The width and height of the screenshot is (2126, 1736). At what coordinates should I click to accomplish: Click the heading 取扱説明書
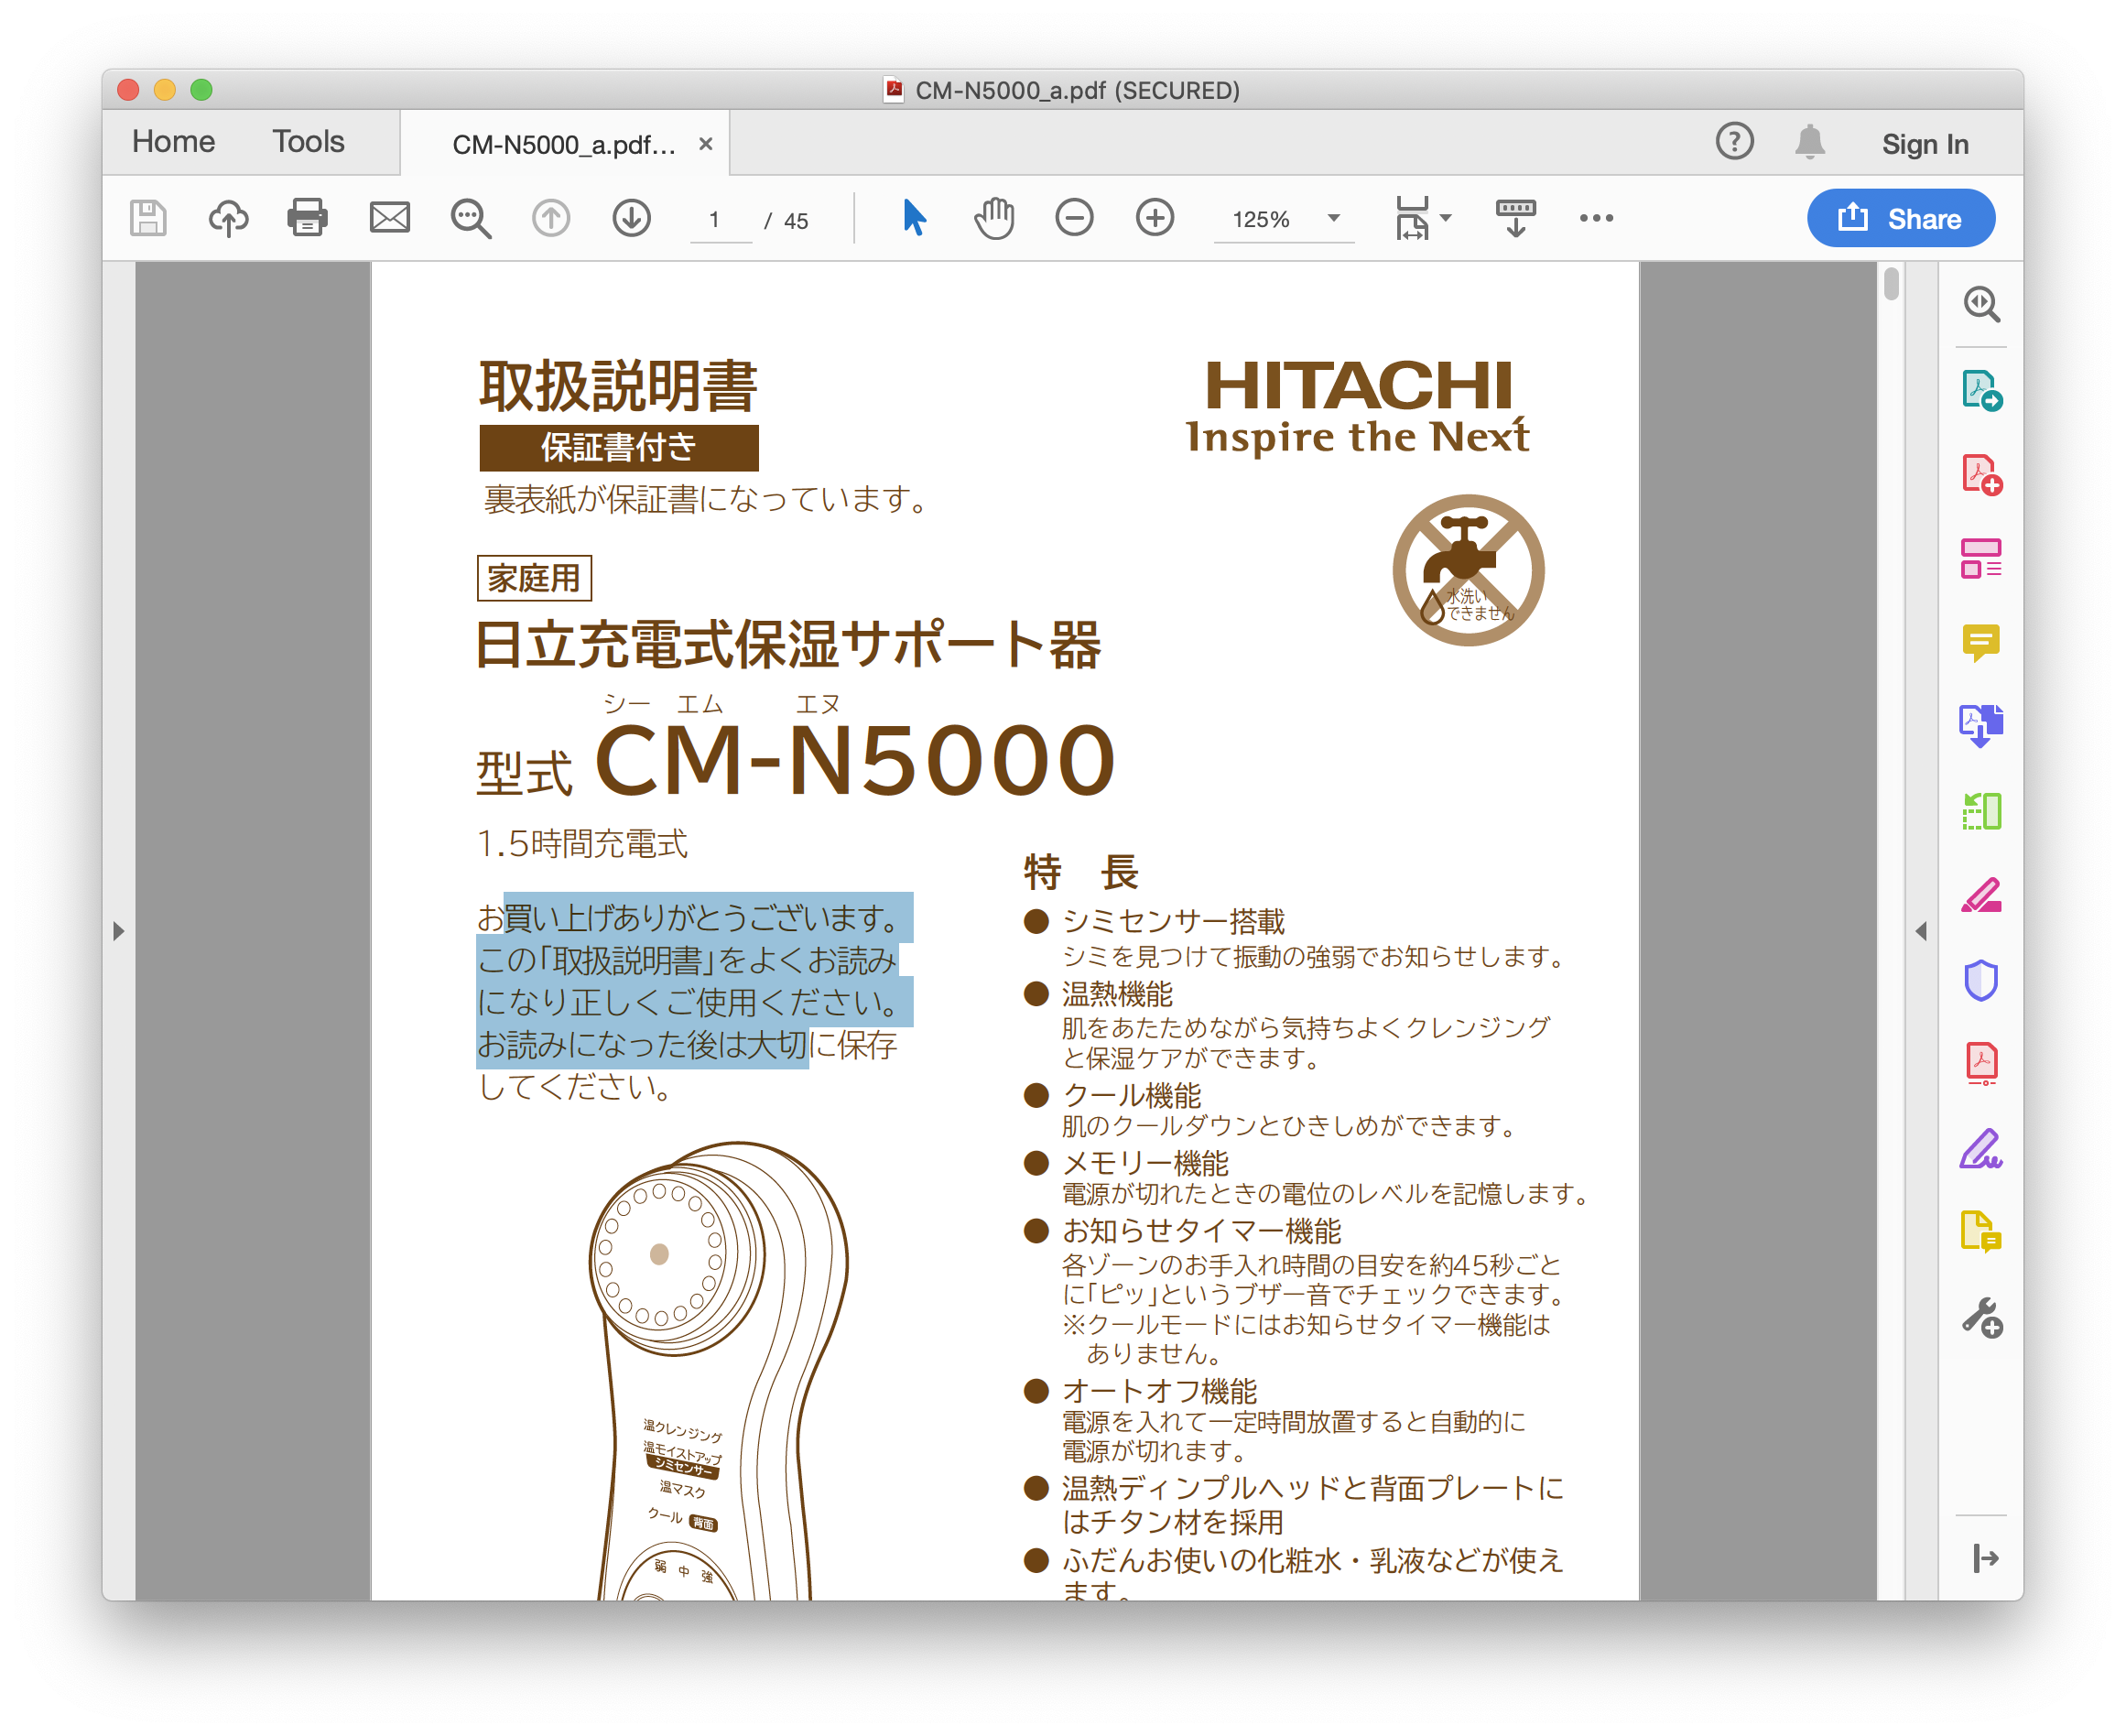pyautogui.click(x=617, y=386)
